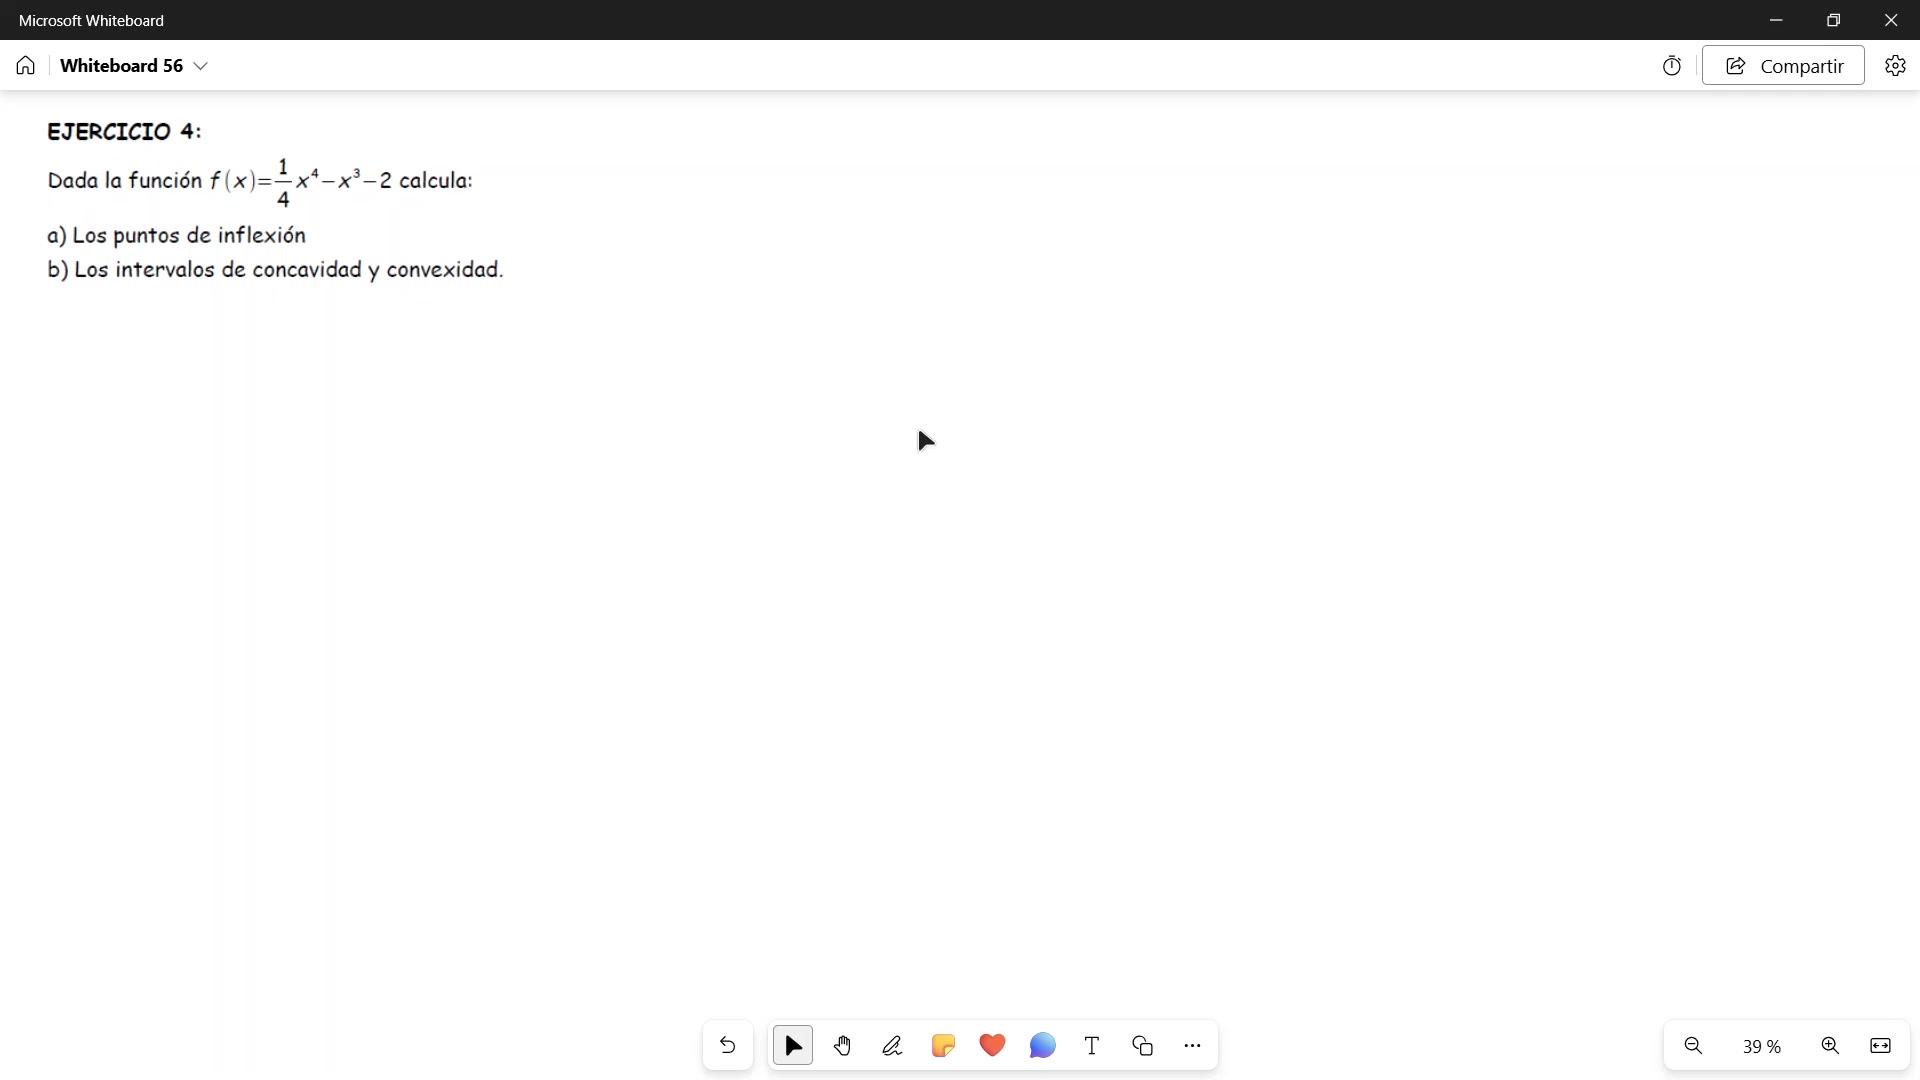Viewport: 1920px width, 1080px height.
Task: Click the 39 % zoom level
Action: [x=1761, y=1046]
